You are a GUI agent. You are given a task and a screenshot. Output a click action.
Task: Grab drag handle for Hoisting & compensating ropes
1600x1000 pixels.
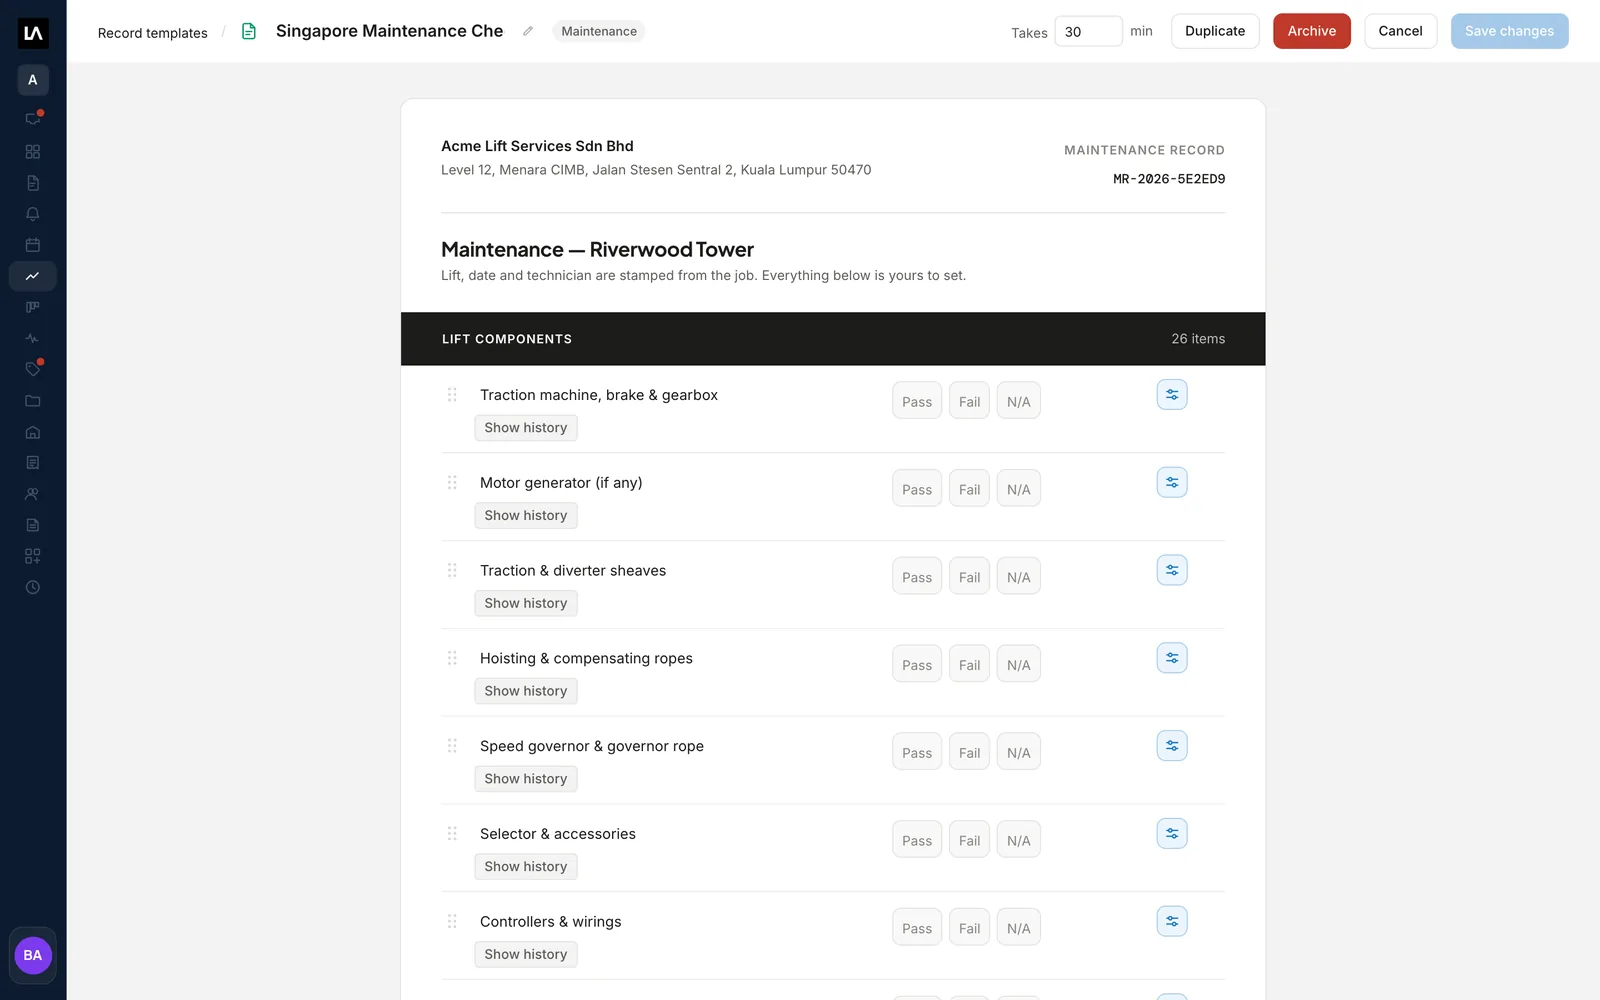[452, 658]
